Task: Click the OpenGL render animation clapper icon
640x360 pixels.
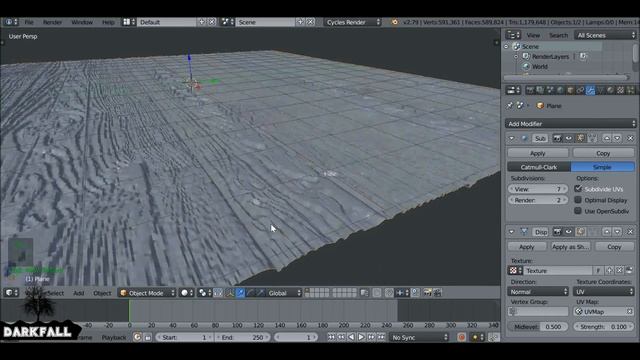Action: [437, 293]
